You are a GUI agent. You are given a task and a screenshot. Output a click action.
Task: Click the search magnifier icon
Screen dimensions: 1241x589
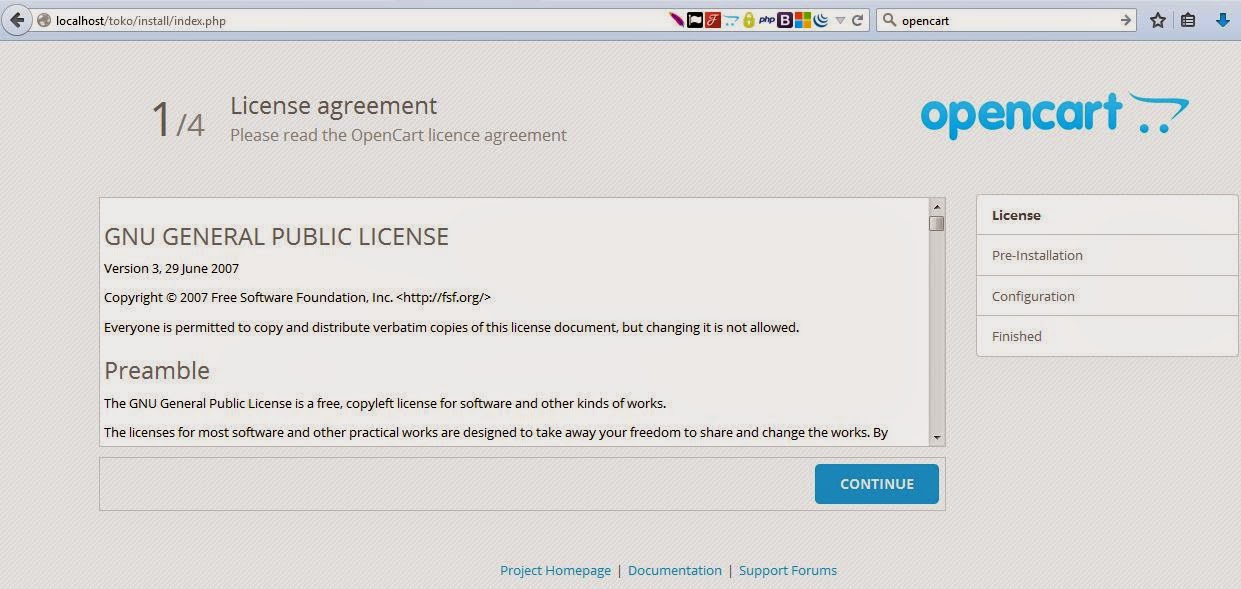[x=889, y=20]
